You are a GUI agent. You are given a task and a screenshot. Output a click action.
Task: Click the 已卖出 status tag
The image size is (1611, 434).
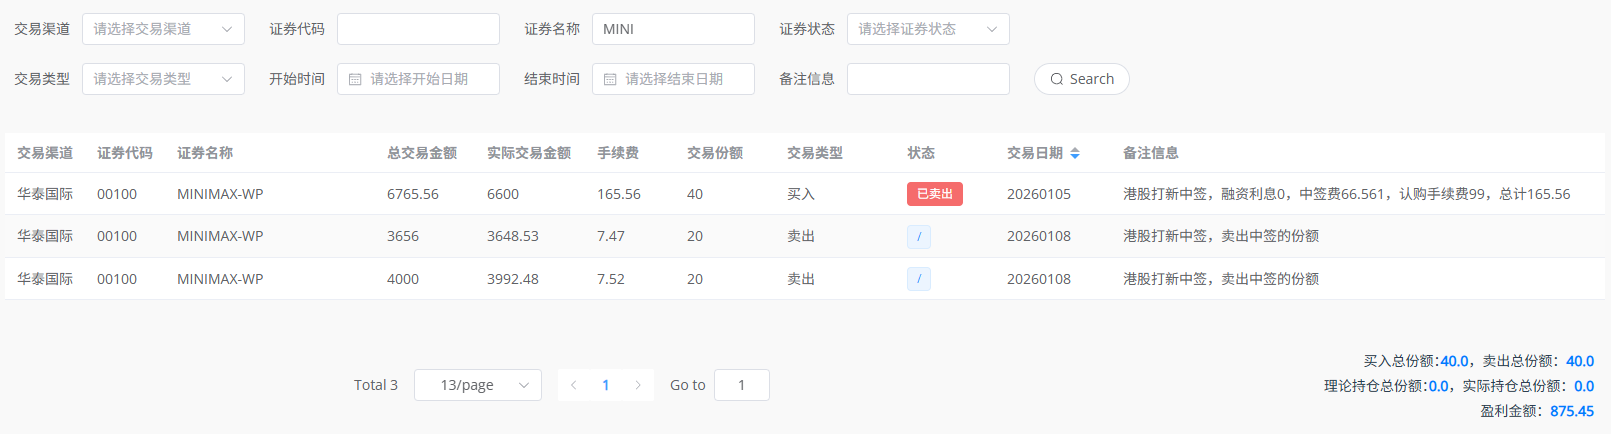(935, 194)
